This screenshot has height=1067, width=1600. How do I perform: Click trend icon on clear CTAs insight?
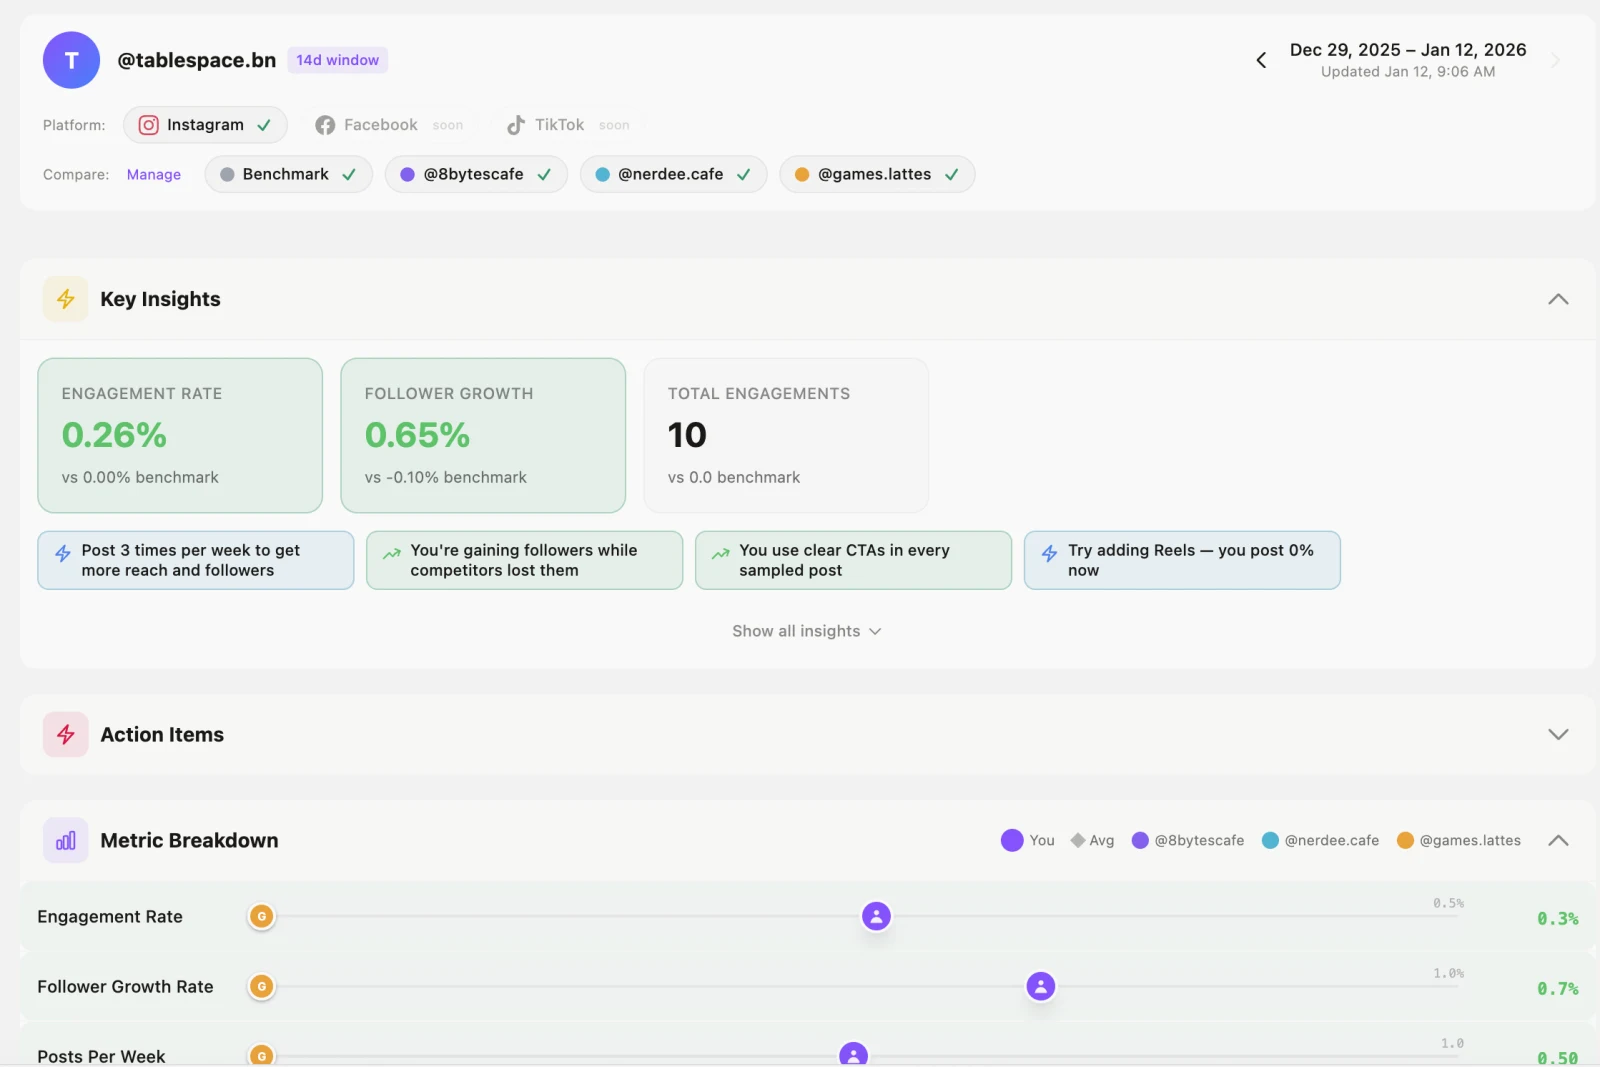point(721,553)
